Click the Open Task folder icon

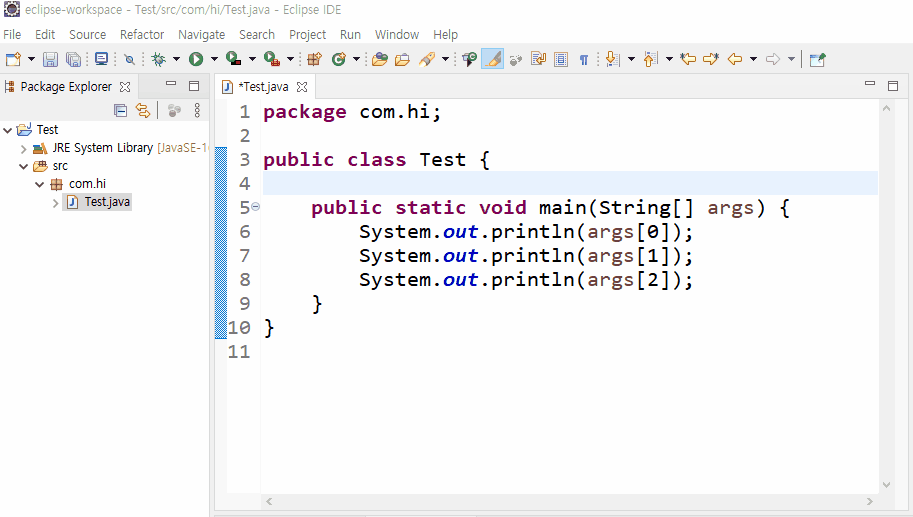point(402,59)
